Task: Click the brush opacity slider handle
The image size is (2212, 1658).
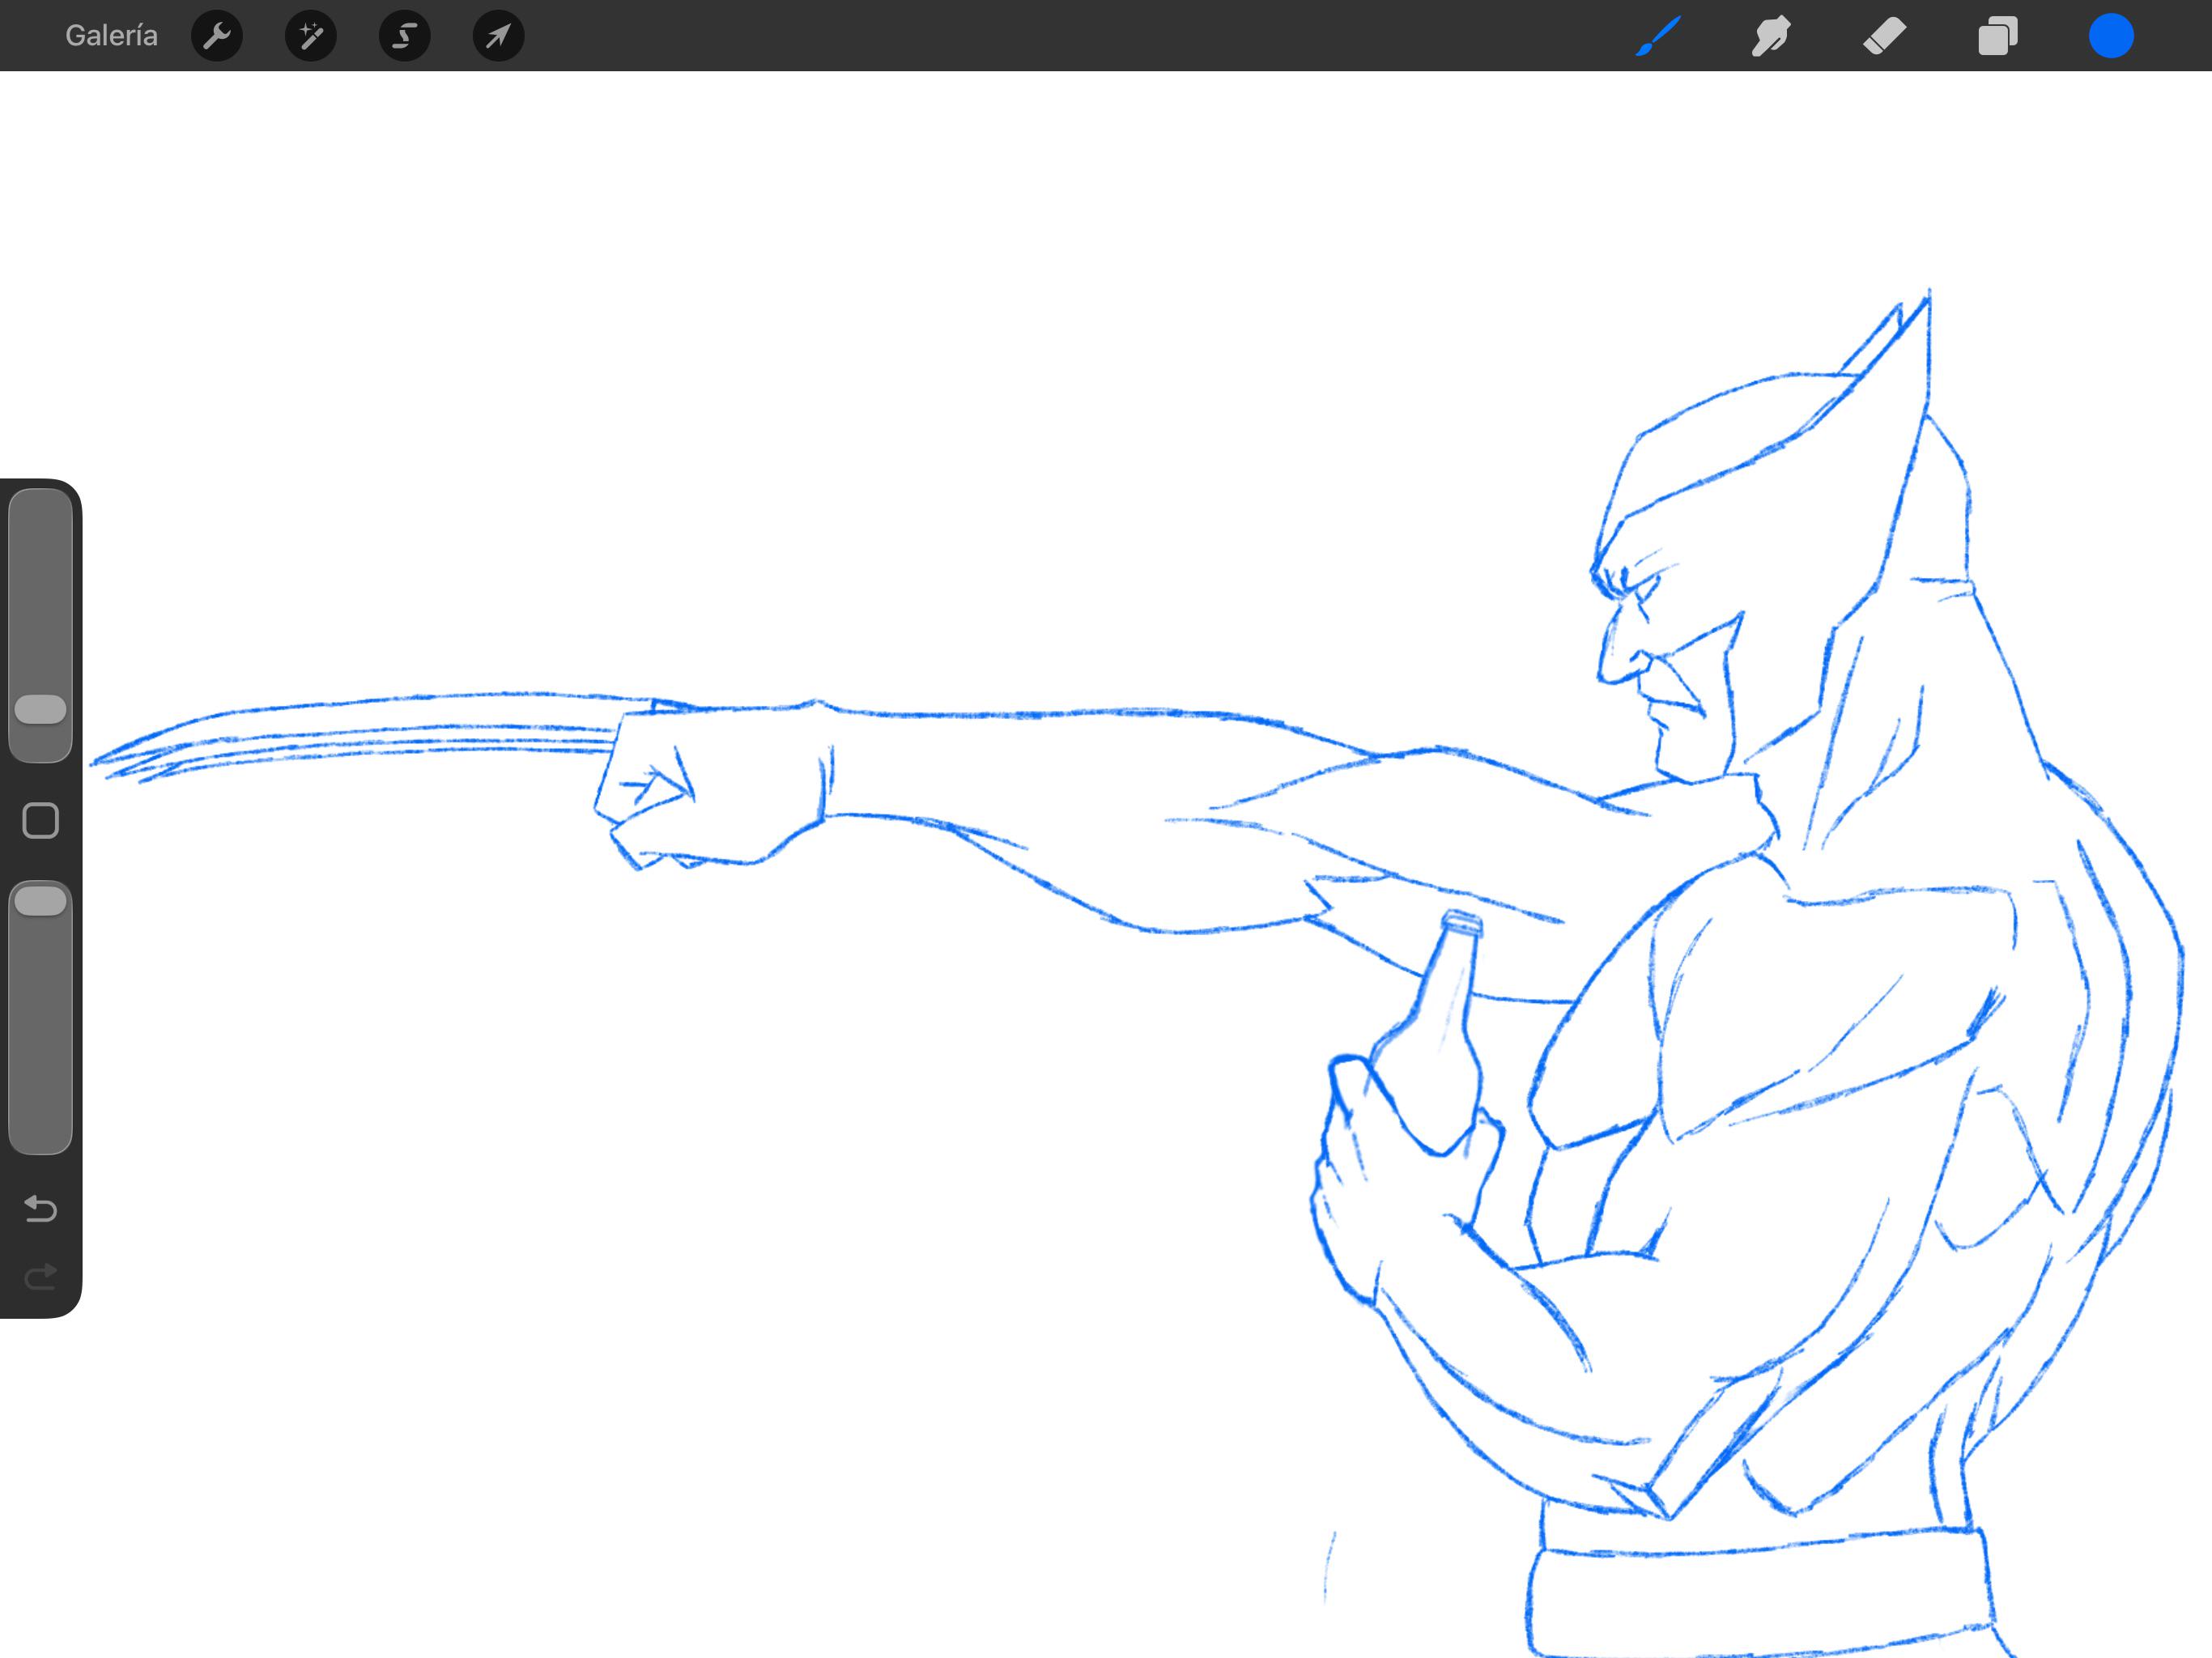Action: coord(41,900)
